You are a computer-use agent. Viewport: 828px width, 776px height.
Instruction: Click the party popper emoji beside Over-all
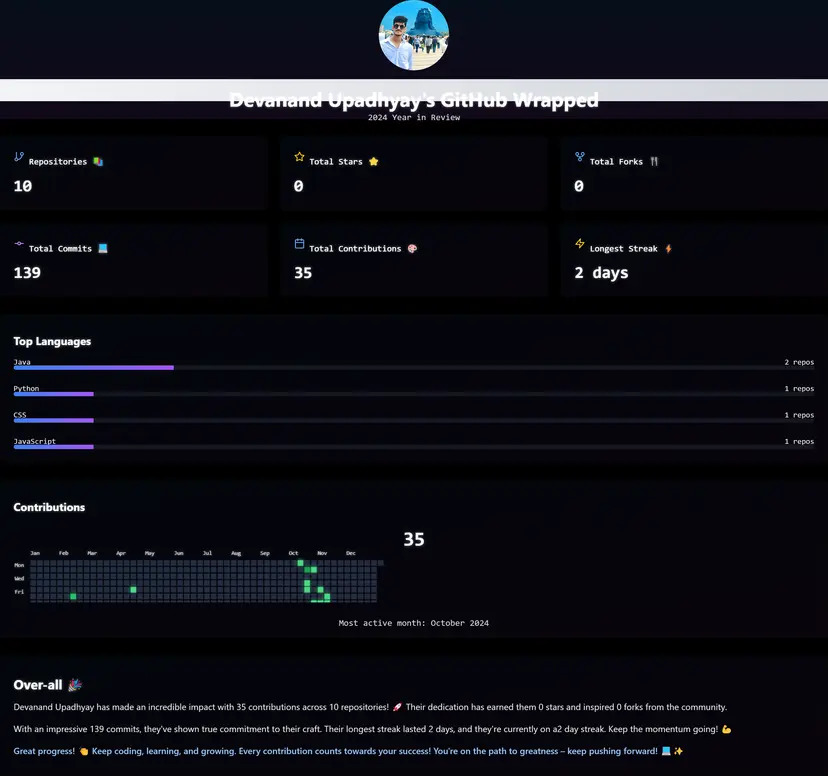click(75, 685)
